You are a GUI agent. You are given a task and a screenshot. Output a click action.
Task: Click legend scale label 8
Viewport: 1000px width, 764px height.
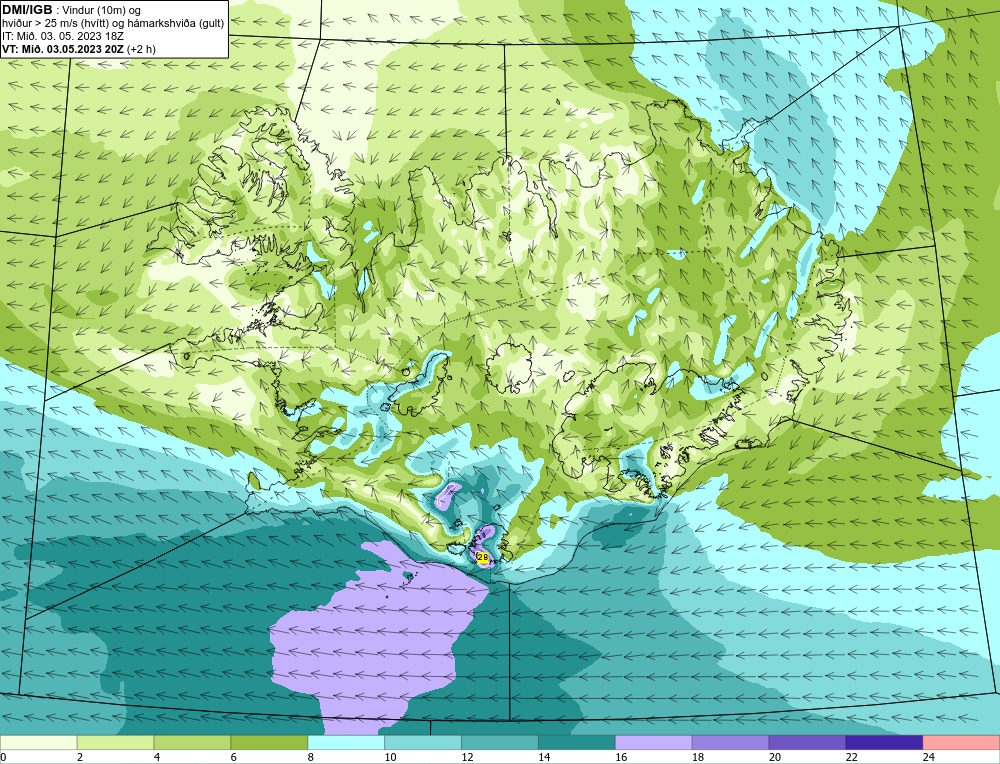click(312, 757)
